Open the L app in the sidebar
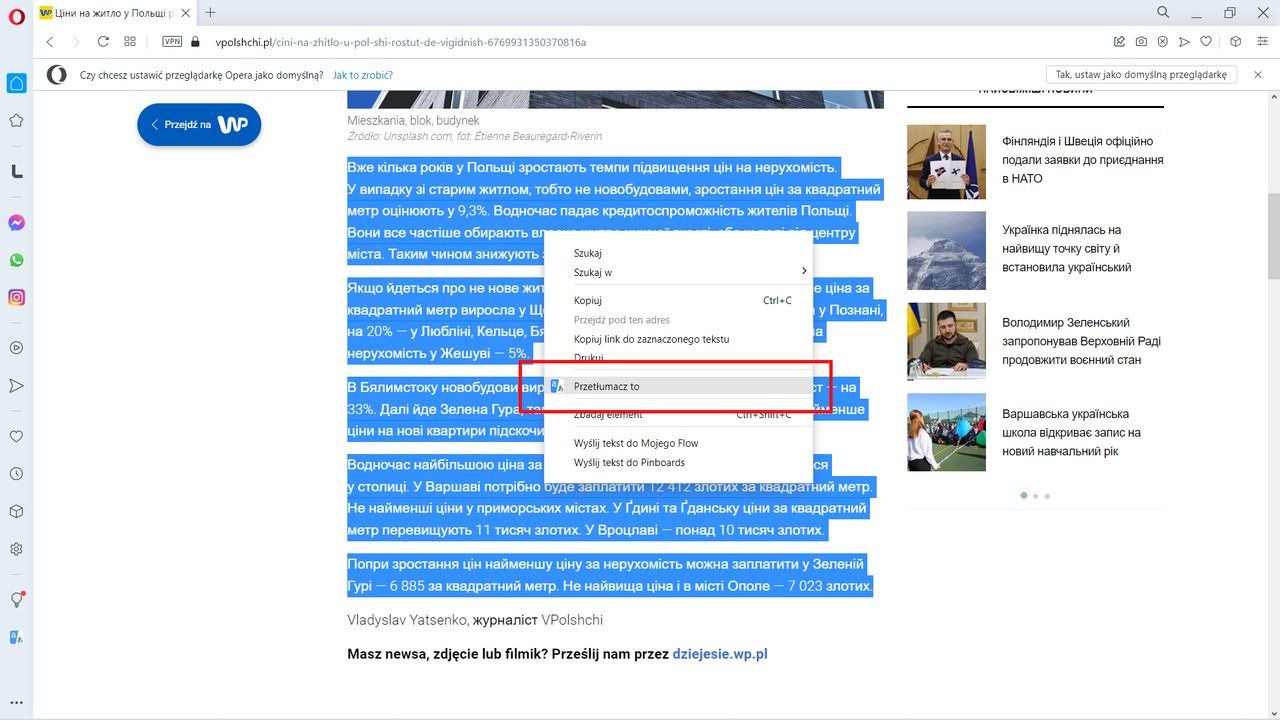1280x720 pixels. [16, 171]
